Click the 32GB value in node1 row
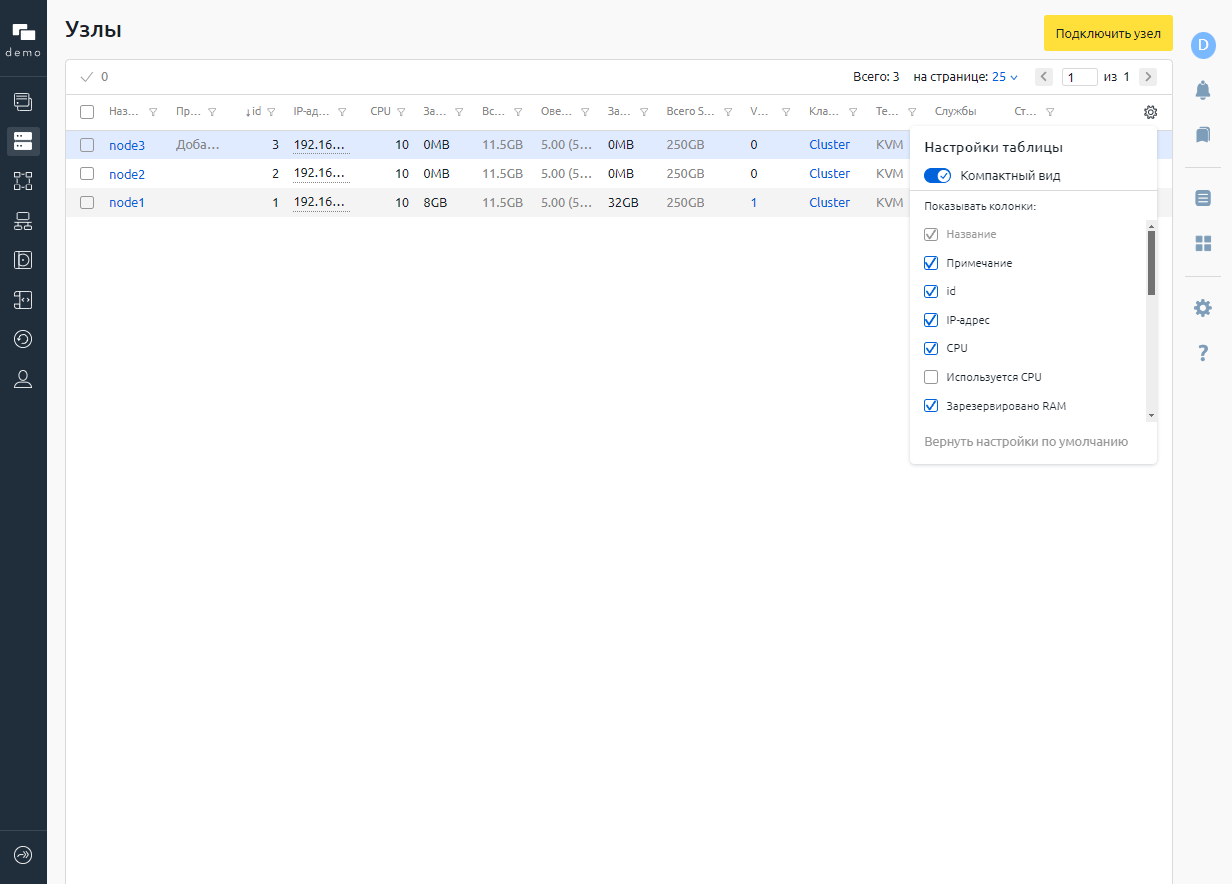1232x884 pixels. 623,202
